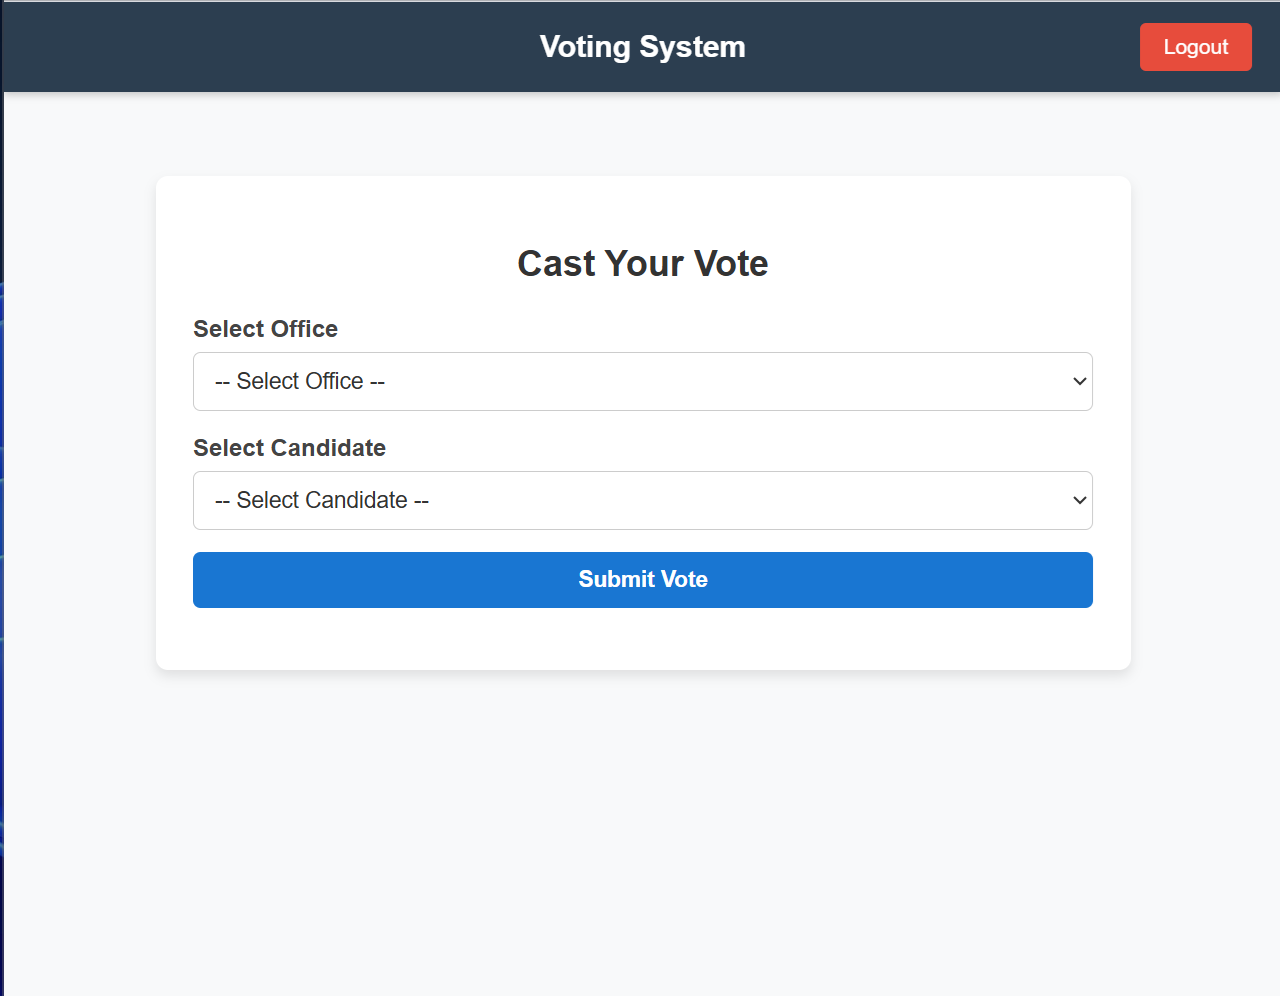Click the Cast Your Vote heading

pyautogui.click(x=642, y=263)
